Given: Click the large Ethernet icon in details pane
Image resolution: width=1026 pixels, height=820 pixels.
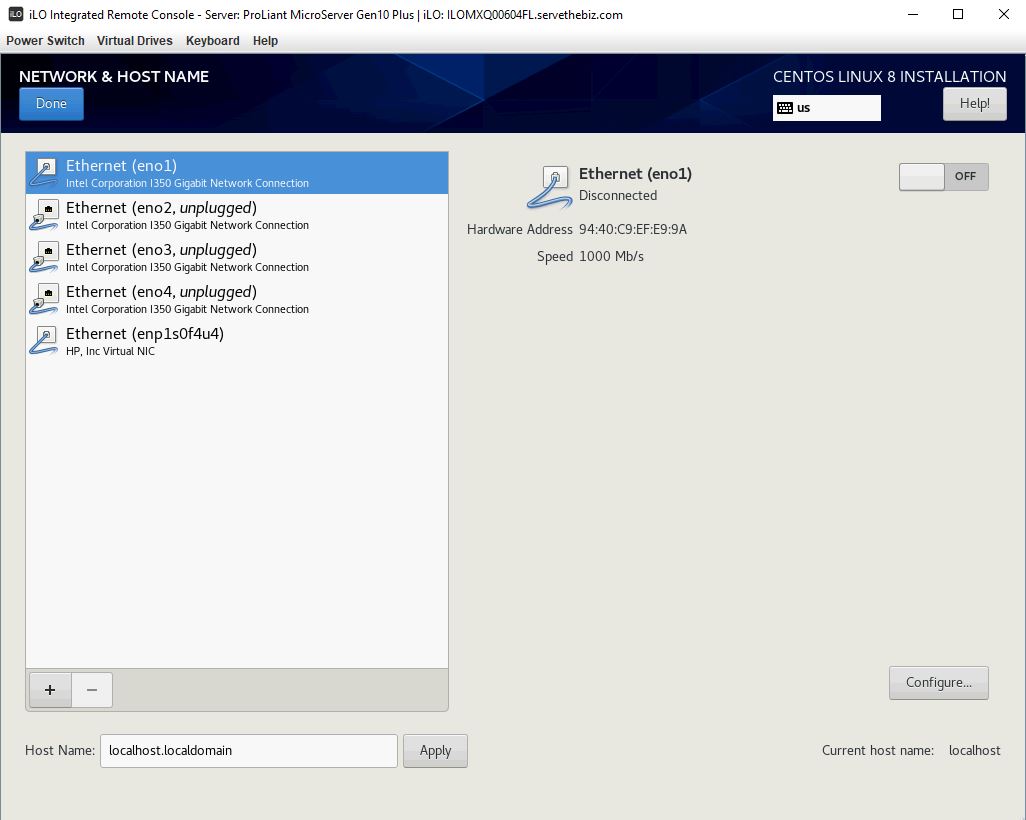Looking at the screenshot, I should [550, 187].
